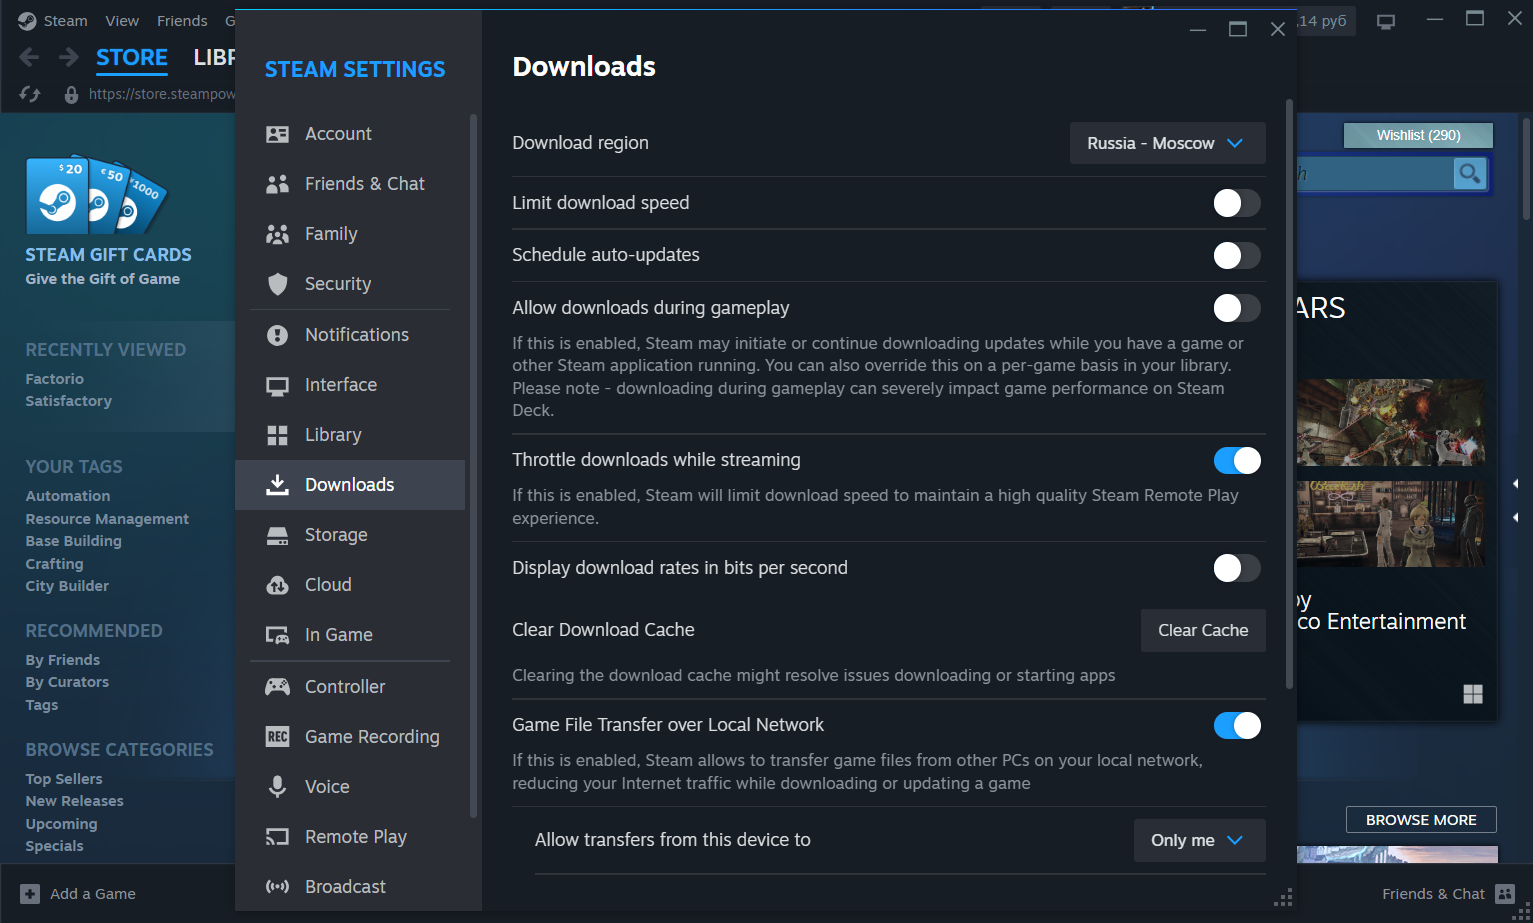The width and height of the screenshot is (1533, 923).
Task: Select the Cloud settings icon
Action: point(277,585)
